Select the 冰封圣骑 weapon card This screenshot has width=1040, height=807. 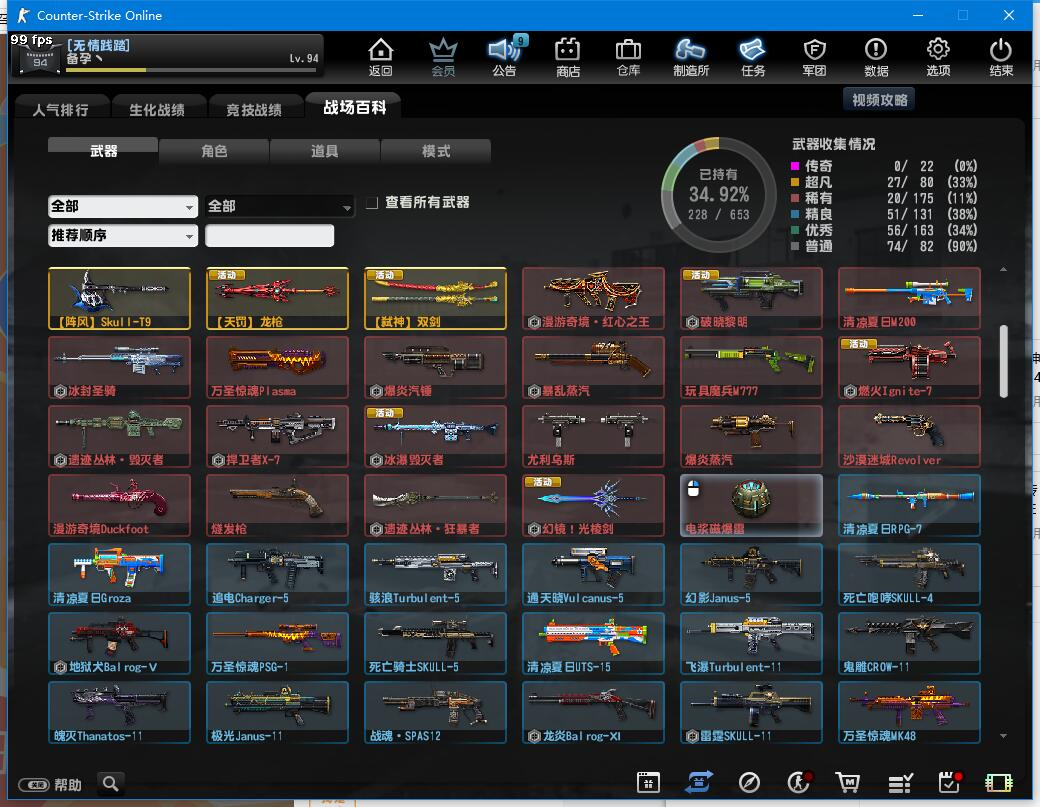pyautogui.click(x=119, y=367)
